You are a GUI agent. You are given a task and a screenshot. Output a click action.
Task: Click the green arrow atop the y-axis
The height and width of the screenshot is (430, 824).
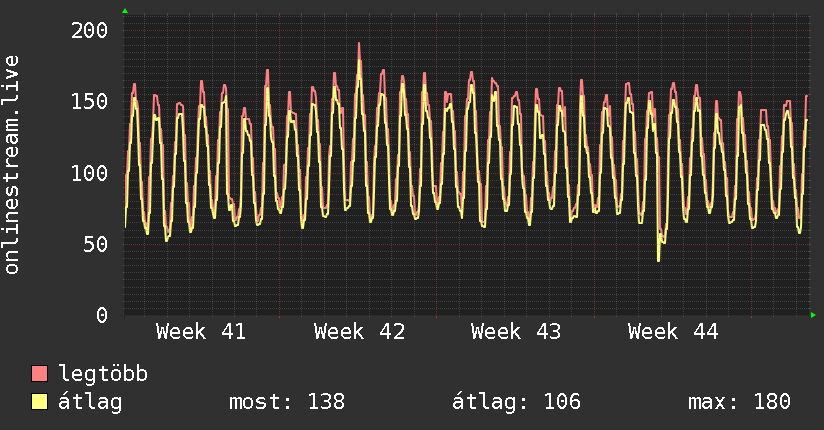click(x=125, y=11)
